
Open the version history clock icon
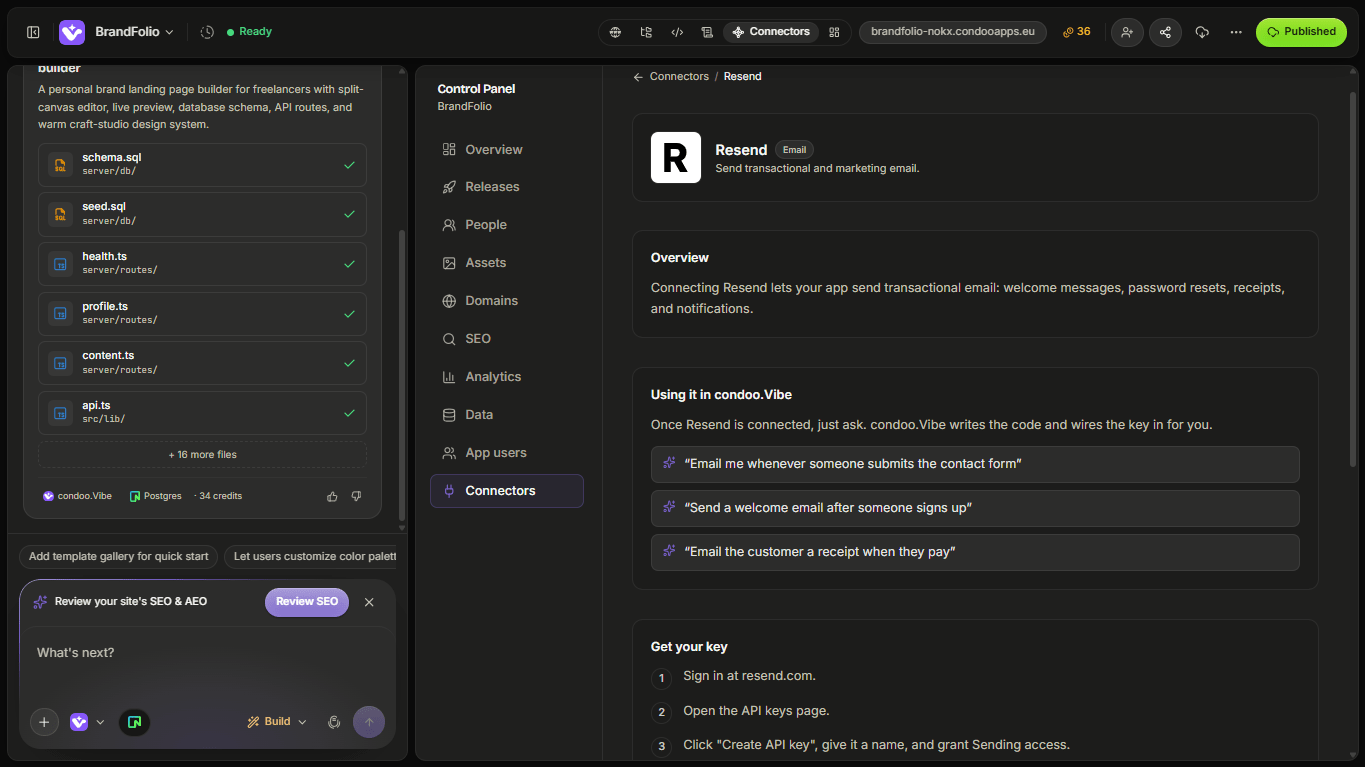207,32
